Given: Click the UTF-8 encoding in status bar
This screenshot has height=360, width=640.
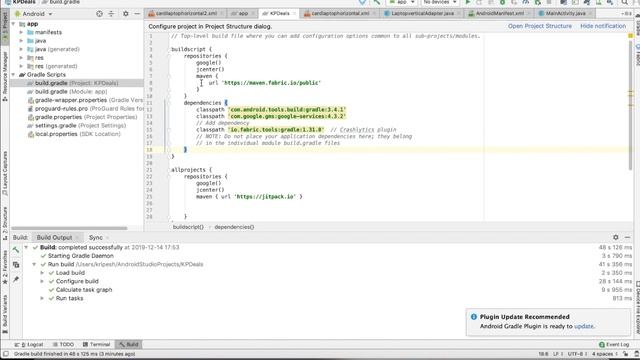Looking at the screenshot, I should pos(577,354).
